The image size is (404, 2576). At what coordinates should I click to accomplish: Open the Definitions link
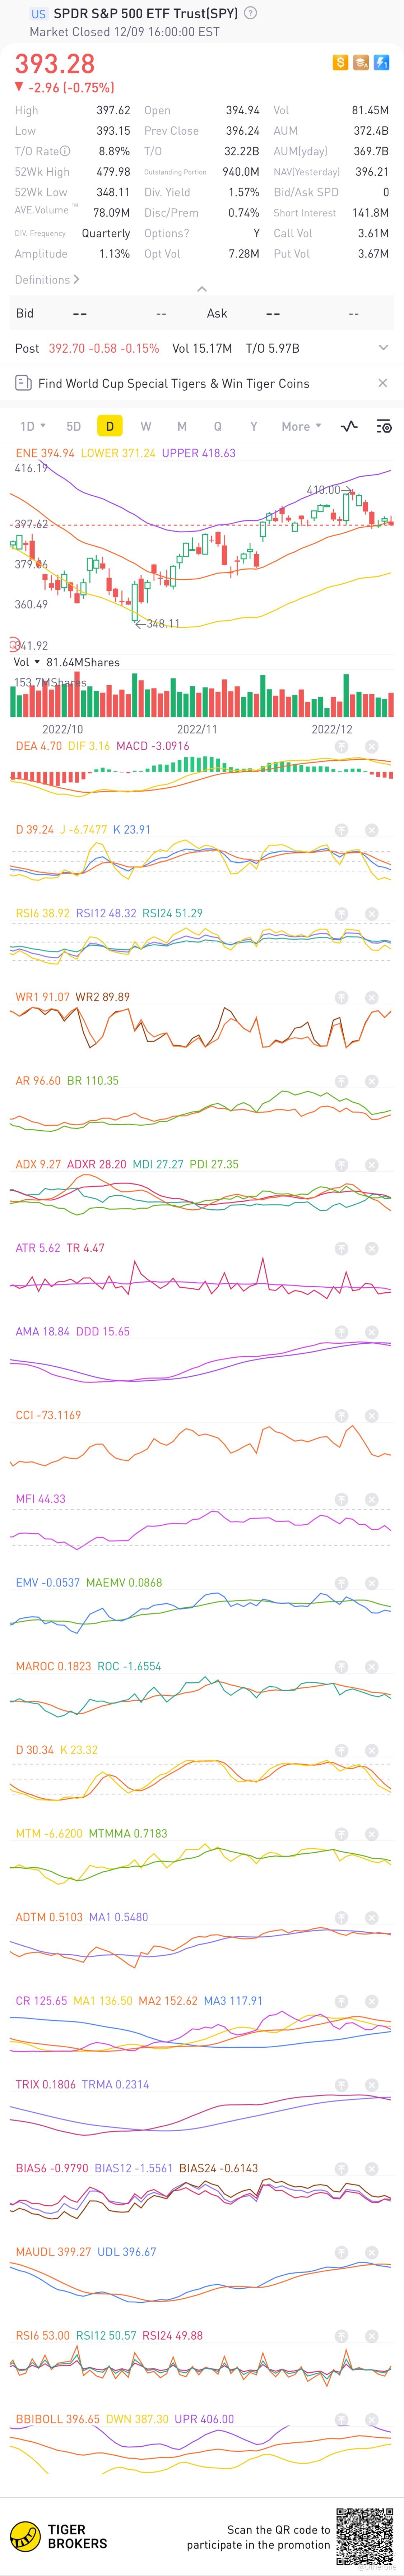[46, 280]
